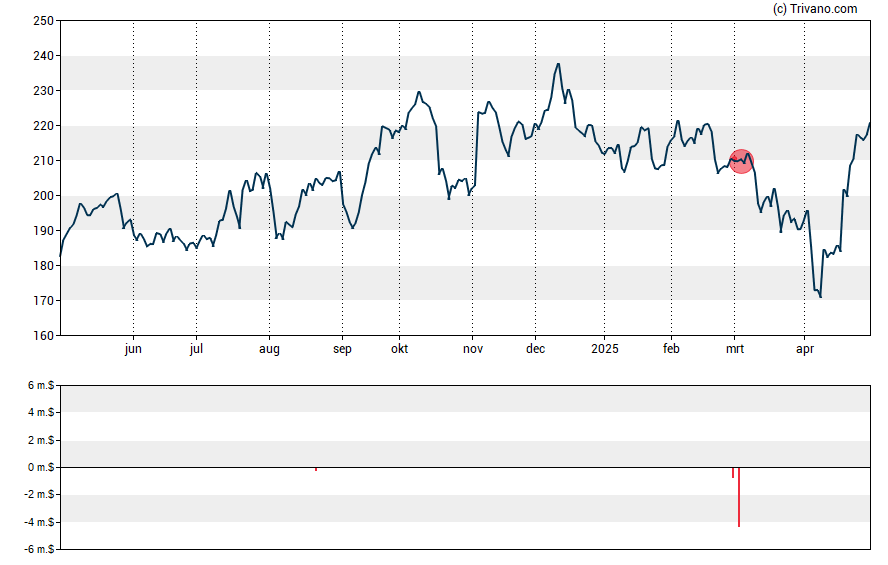Viewport: 888px width, 565px height.
Task: Click the '210' price axis value
Action: (x=44, y=161)
